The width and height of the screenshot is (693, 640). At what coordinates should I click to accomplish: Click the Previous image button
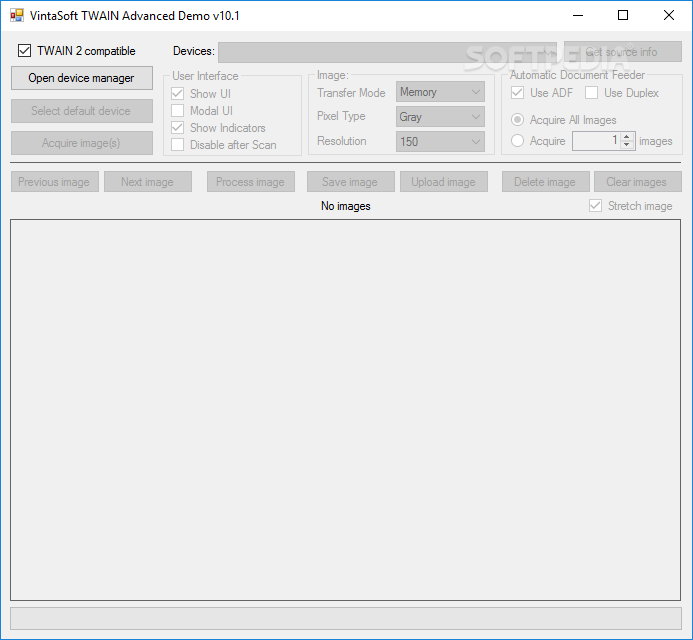[x=55, y=182]
